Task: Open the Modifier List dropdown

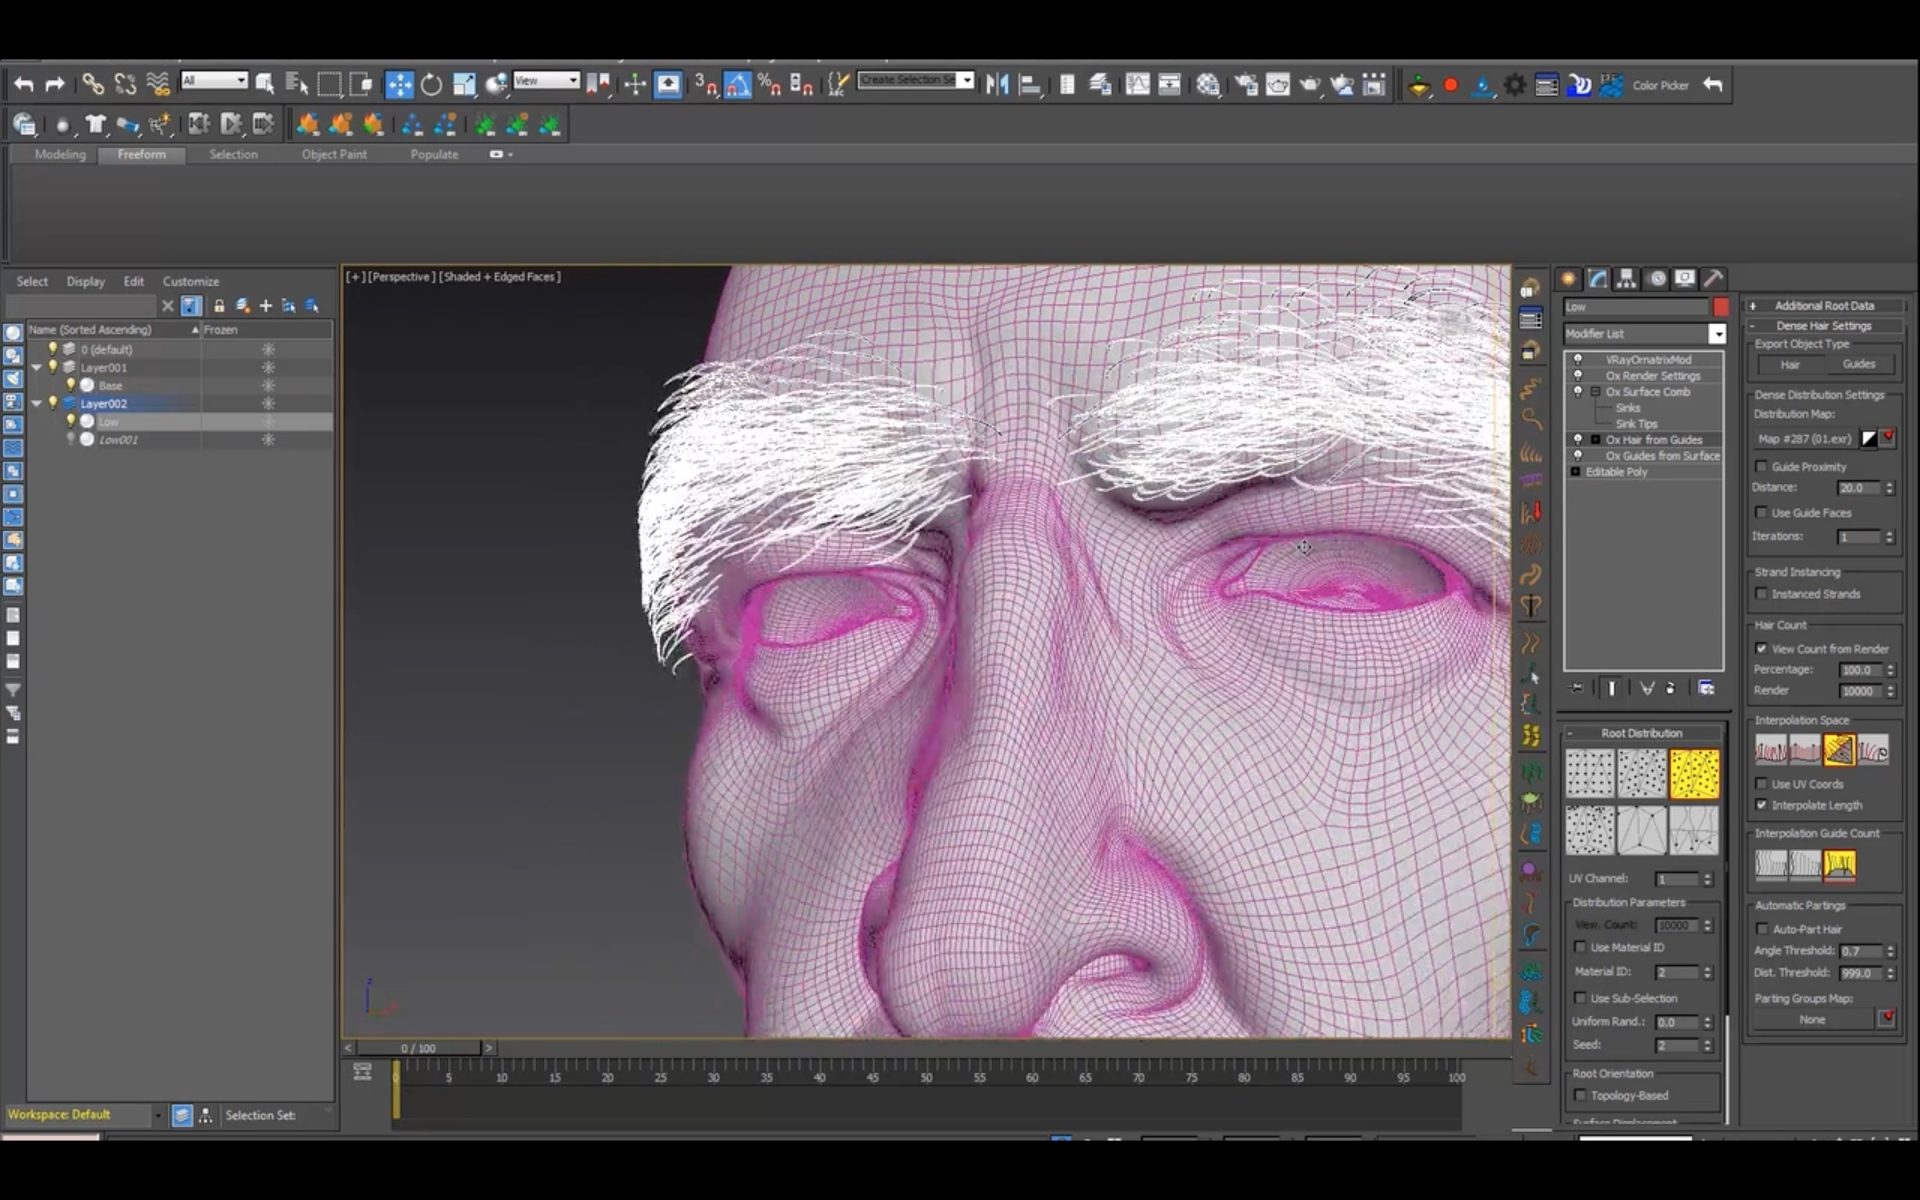Action: (1644, 334)
